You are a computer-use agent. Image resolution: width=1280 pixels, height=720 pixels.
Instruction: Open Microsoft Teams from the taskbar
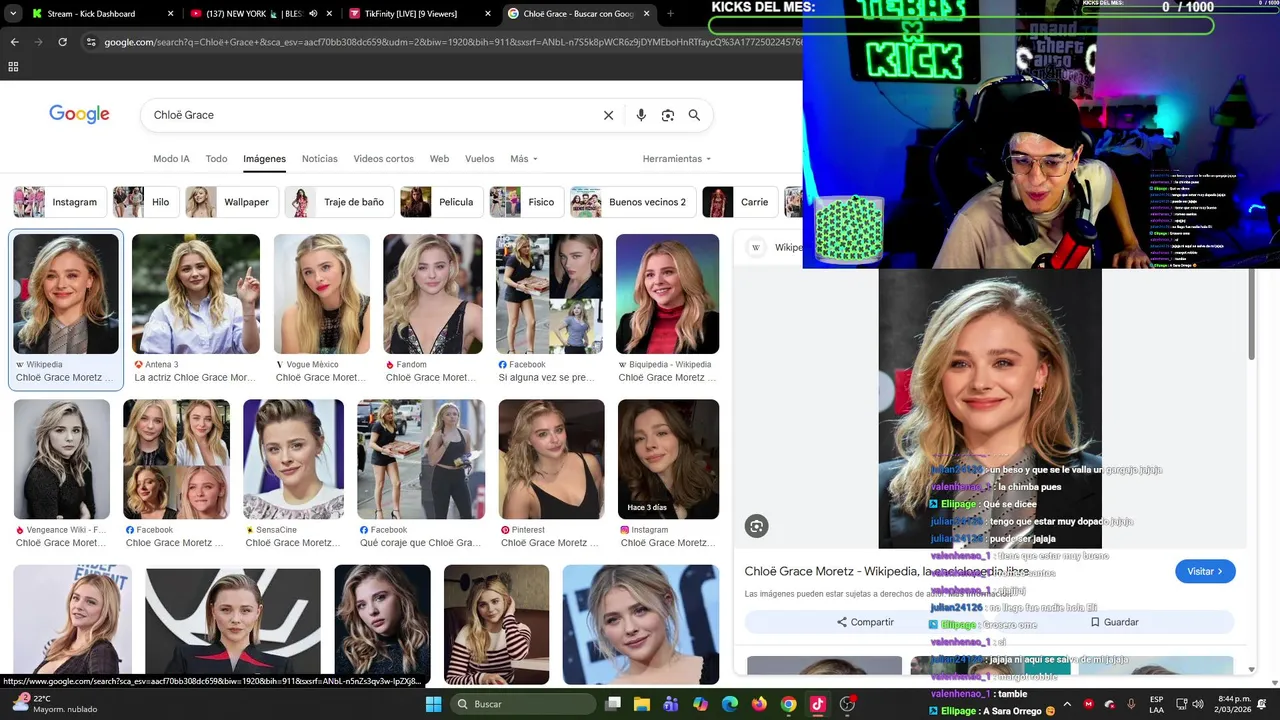(671, 704)
